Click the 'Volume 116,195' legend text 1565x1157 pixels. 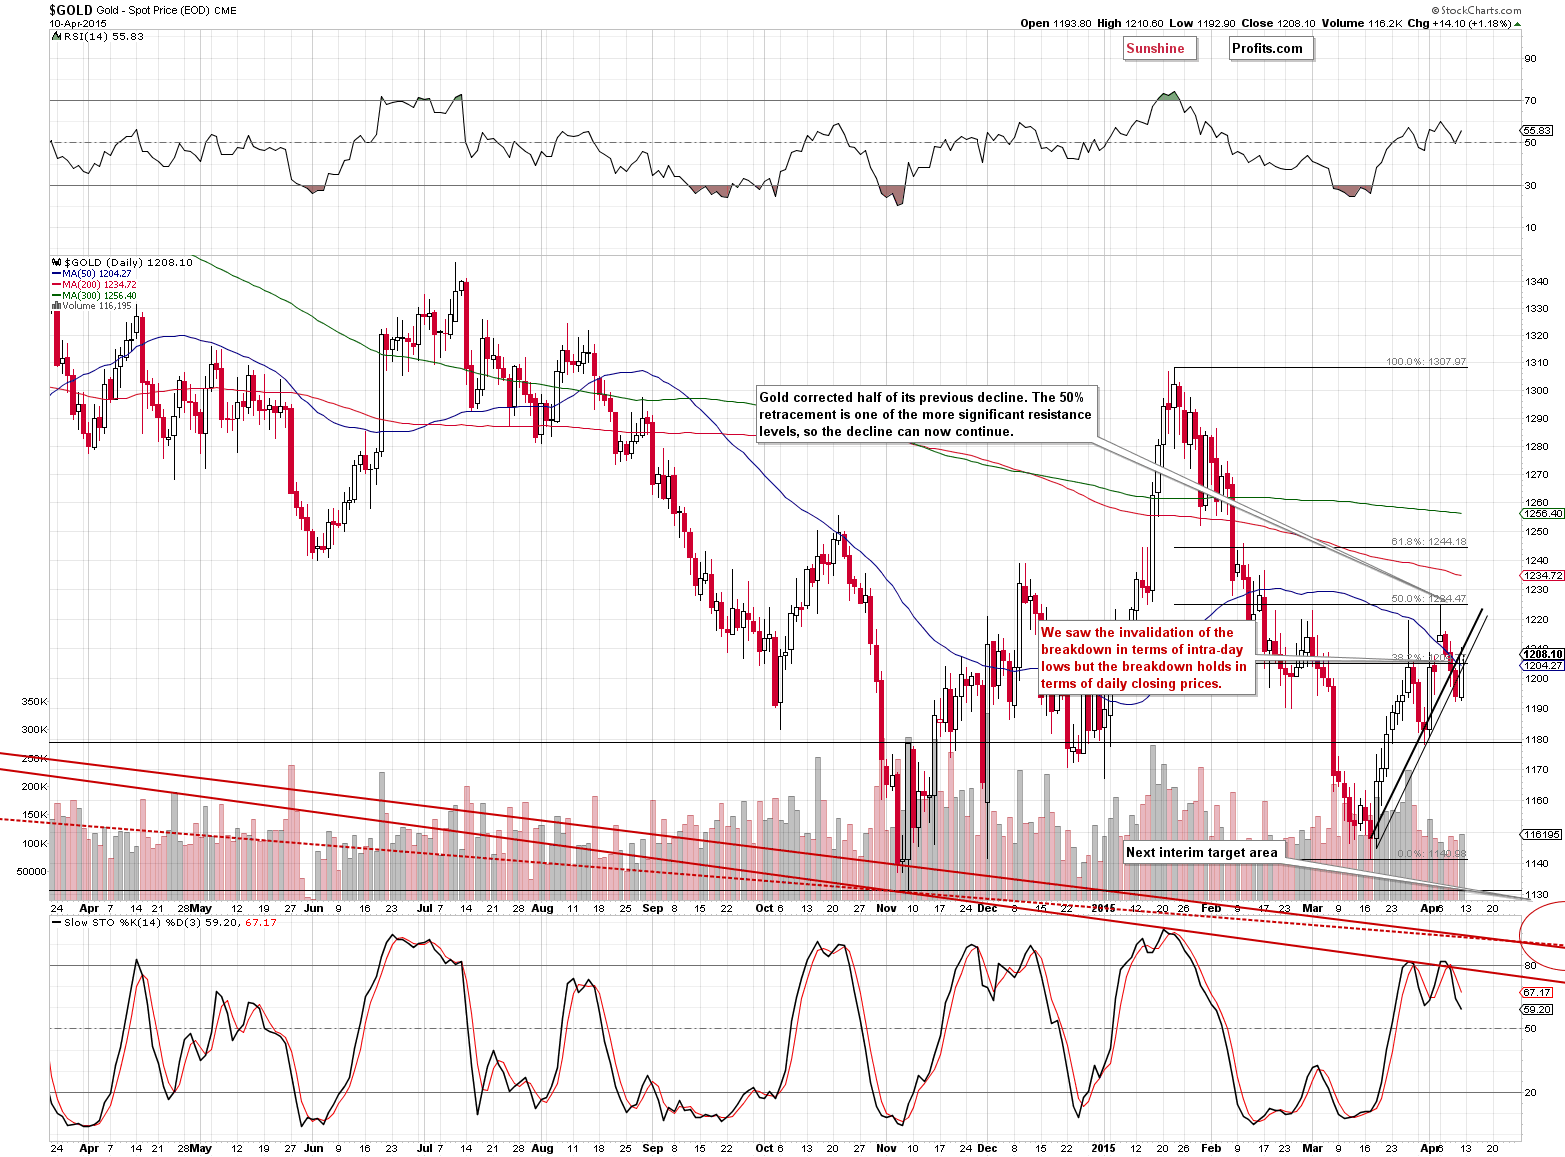[x=97, y=306]
